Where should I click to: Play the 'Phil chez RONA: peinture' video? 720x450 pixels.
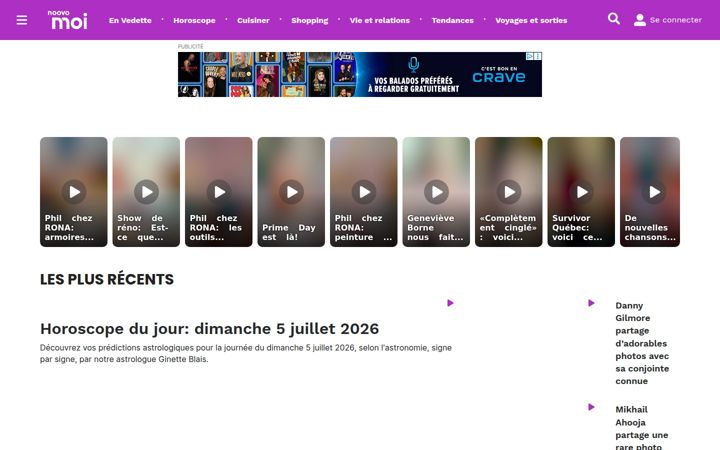pyautogui.click(x=364, y=191)
